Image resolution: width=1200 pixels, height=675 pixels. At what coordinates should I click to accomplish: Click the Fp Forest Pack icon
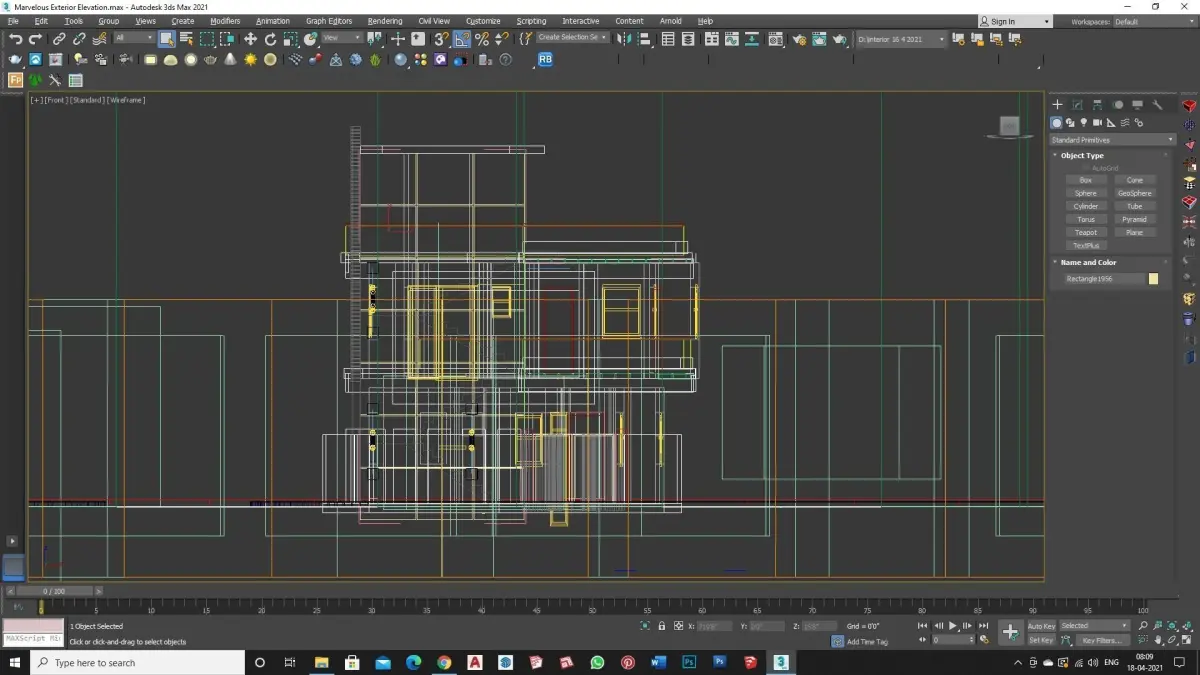(x=16, y=80)
